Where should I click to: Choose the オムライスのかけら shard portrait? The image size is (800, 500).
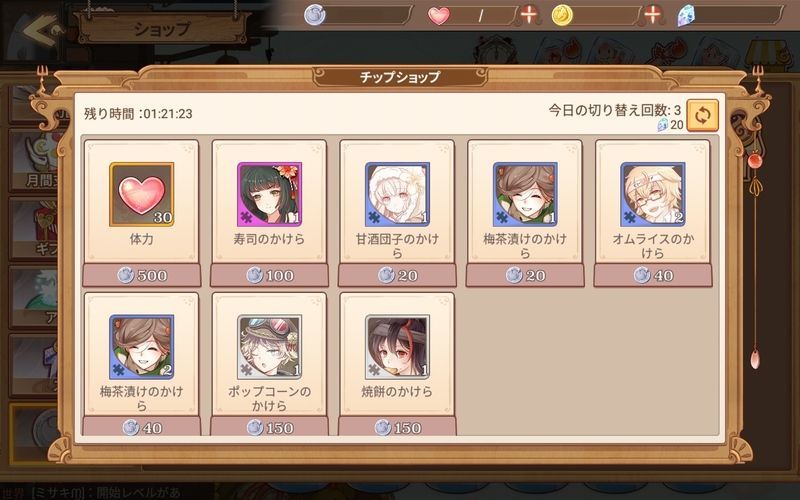pyautogui.click(x=653, y=194)
